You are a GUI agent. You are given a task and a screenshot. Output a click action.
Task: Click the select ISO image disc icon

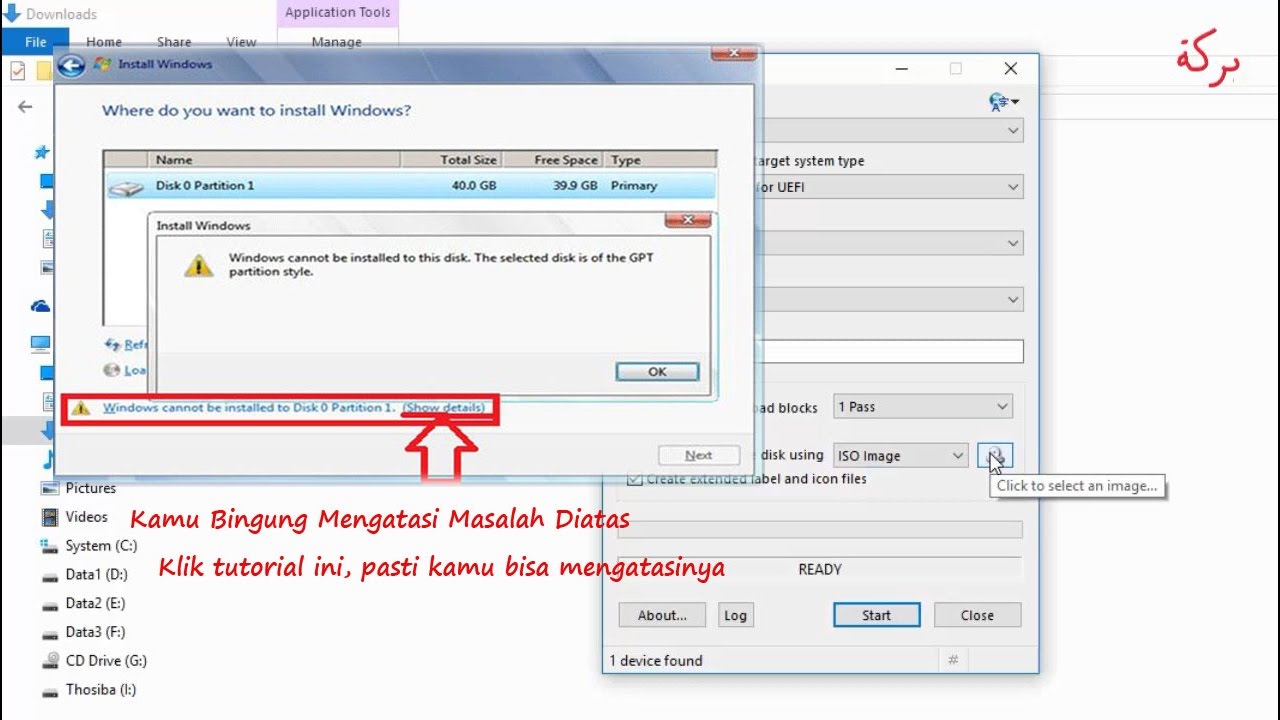(x=994, y=456)
